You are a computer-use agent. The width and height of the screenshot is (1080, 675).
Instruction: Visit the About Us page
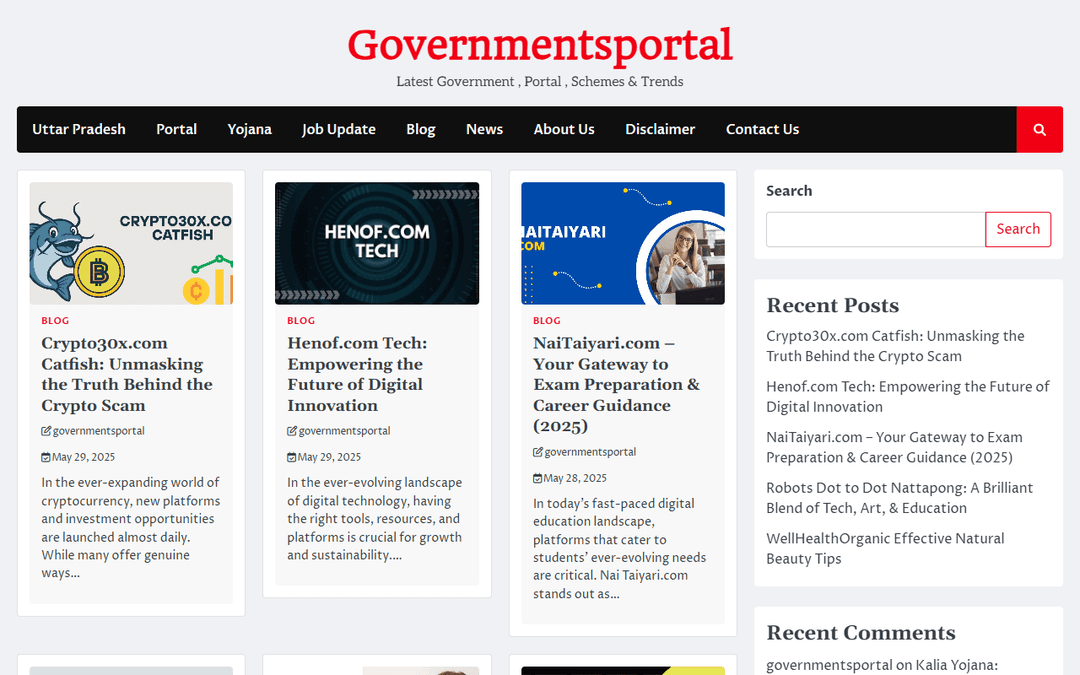(564, 129)
